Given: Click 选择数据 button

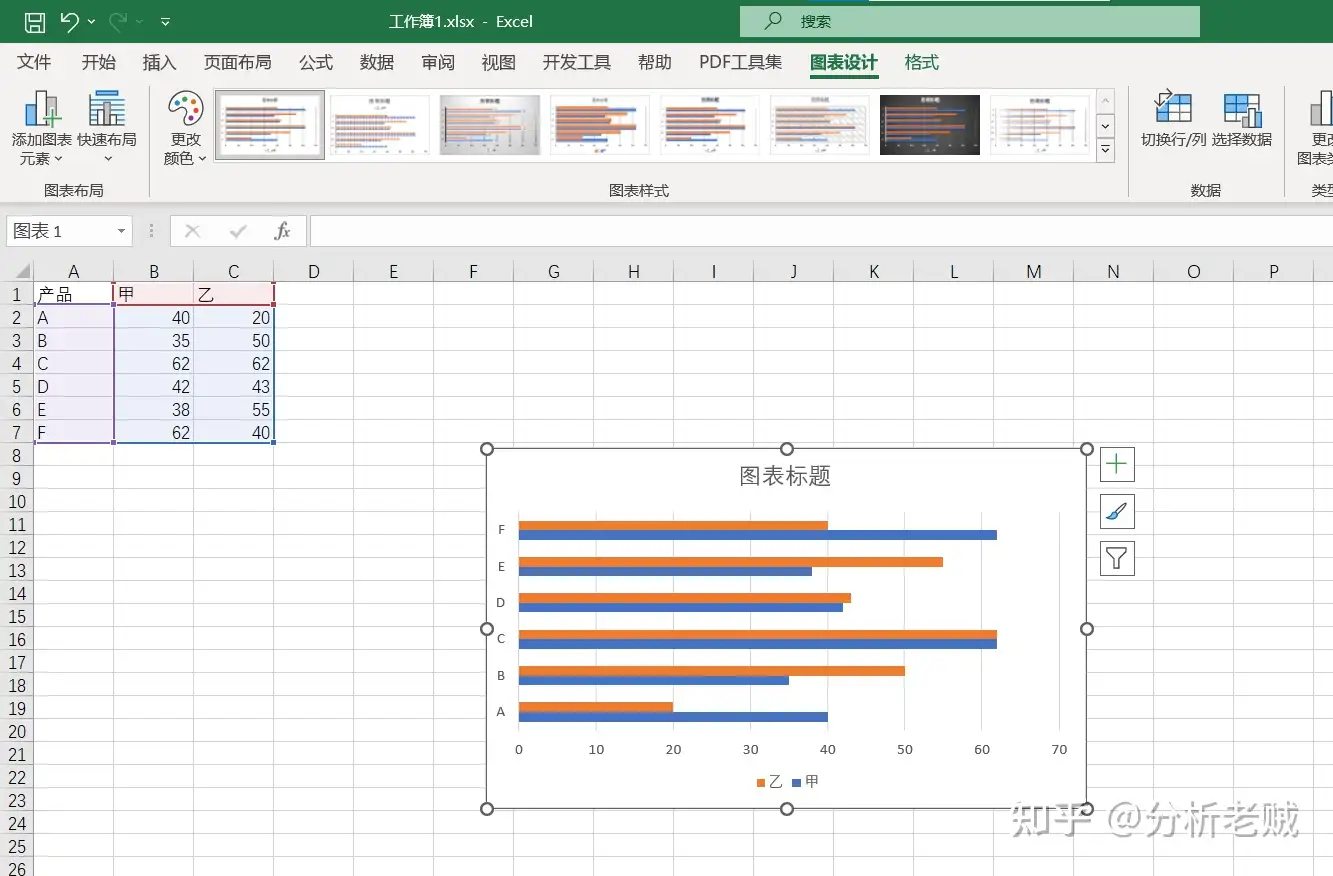Looking at the screenshot, I should point(1242,120).
